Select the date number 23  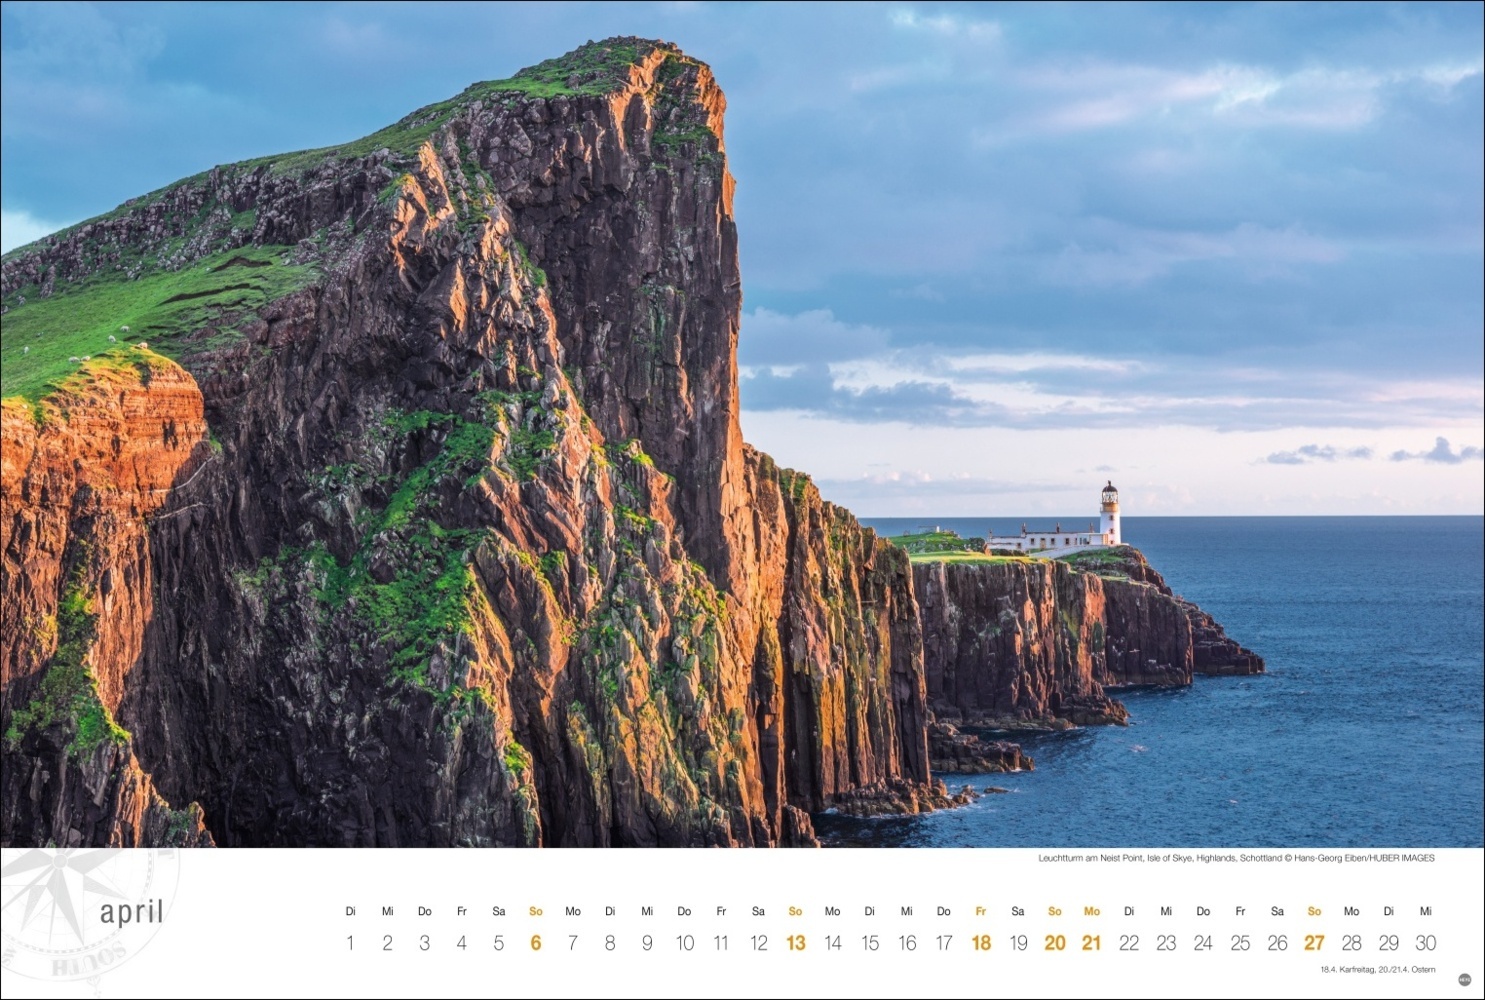pyautogui.click(x=1166, y=943)
